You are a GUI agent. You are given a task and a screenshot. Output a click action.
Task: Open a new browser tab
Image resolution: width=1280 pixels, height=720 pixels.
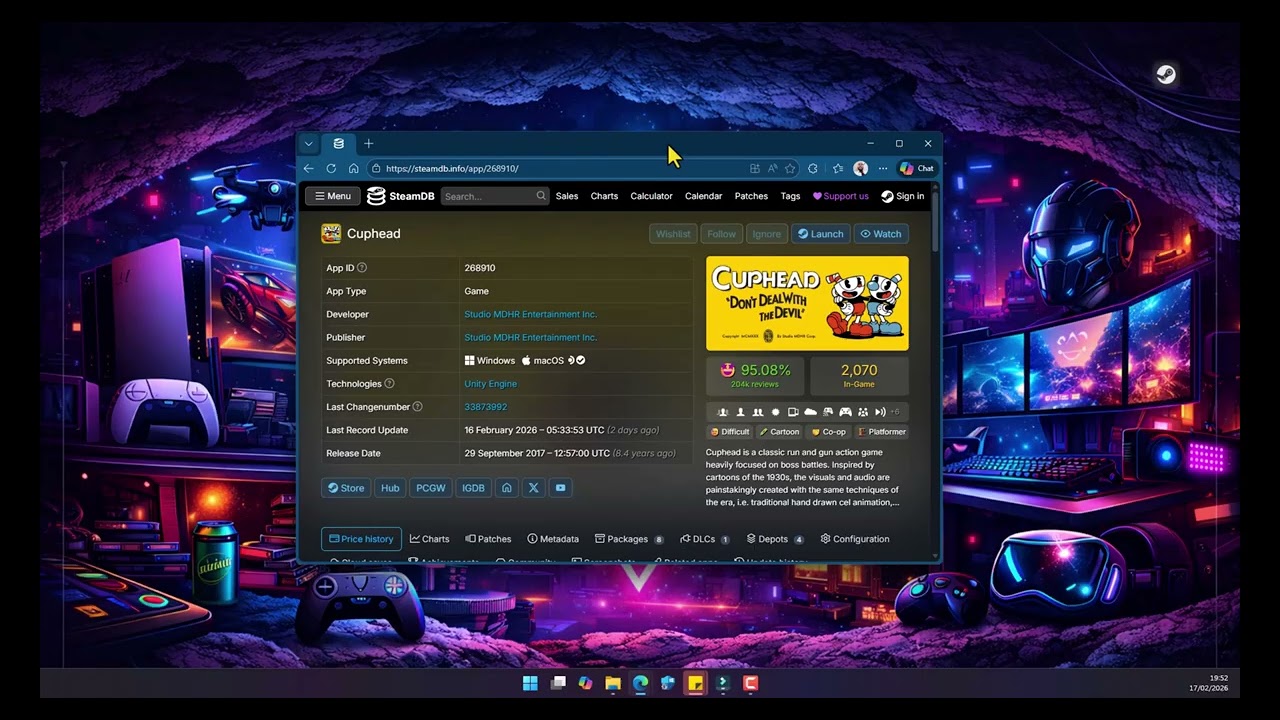(368, 144)
